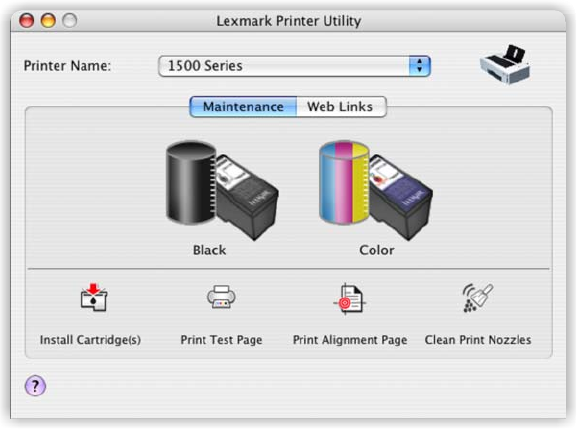Click the 1500 Series printer selection field
The width and height of the screenshot is (577, 429).
[x=294, y=66]
